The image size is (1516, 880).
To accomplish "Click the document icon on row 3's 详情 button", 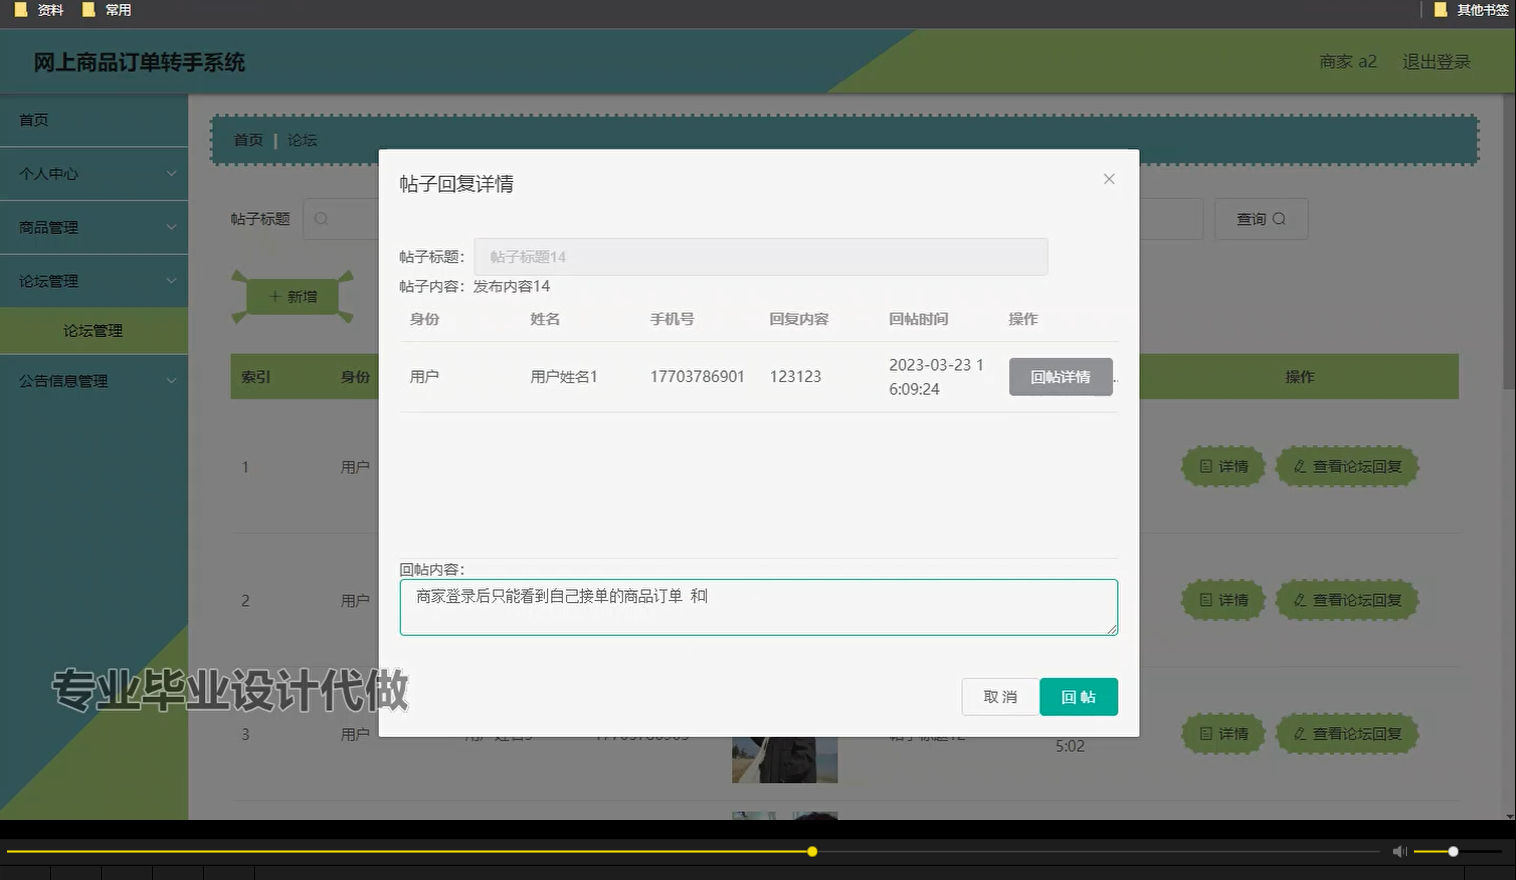I will pyautogui.click(x=1206, y=733).
